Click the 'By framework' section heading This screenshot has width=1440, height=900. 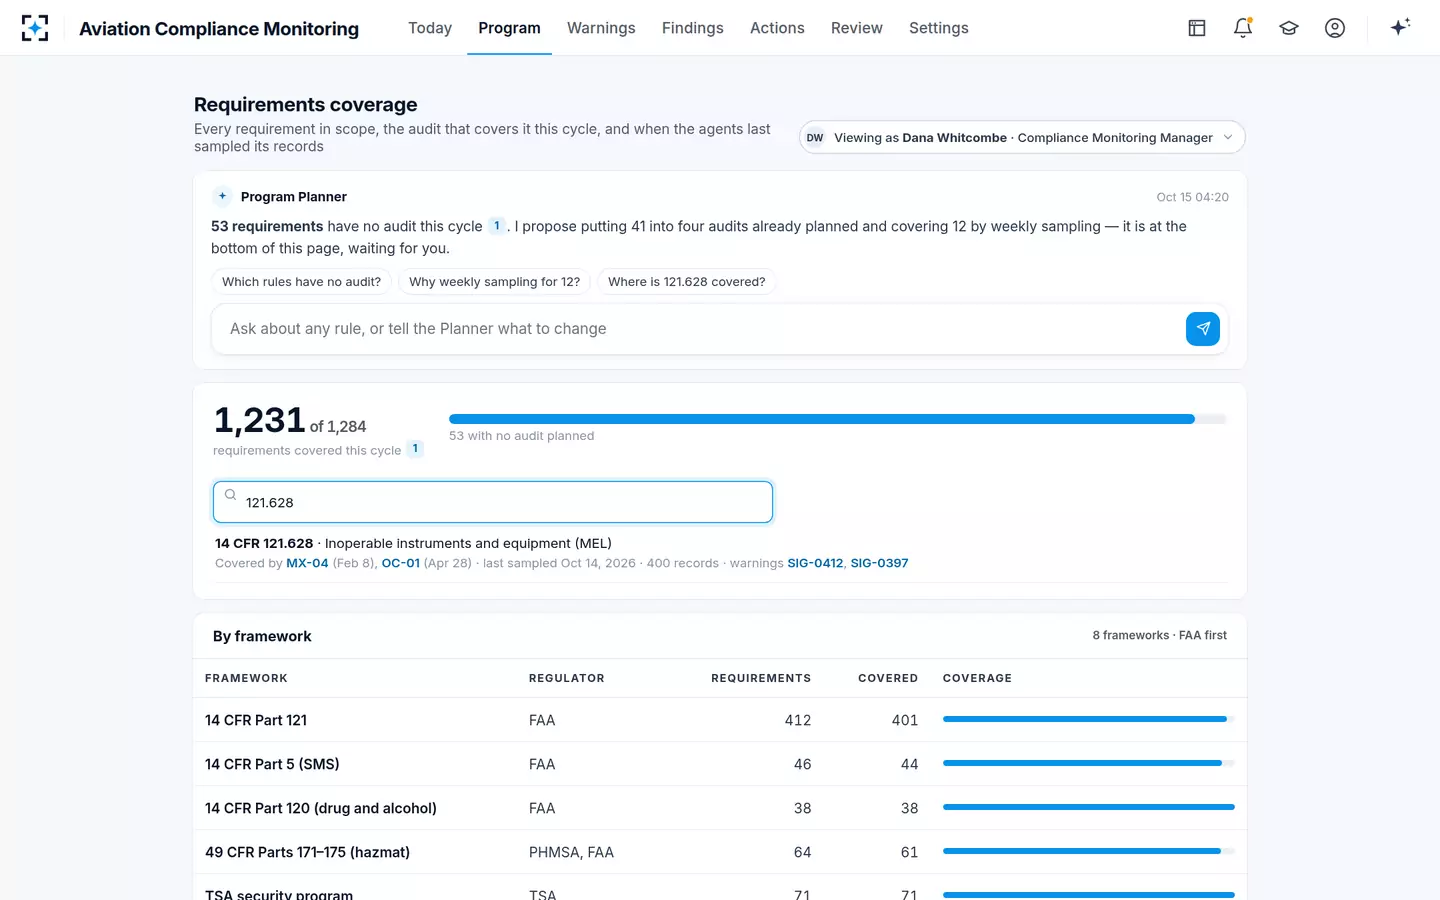pyautogui.click(x=262, y=636)
